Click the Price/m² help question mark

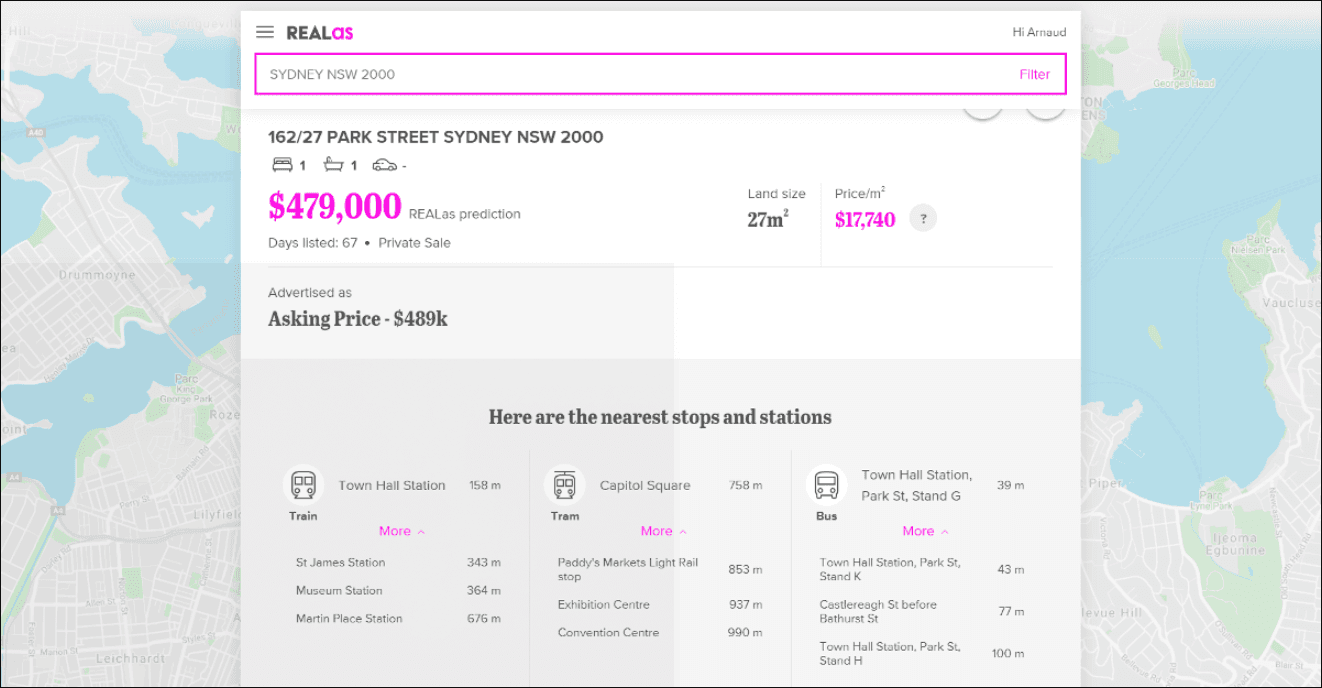tap(923, 218)
